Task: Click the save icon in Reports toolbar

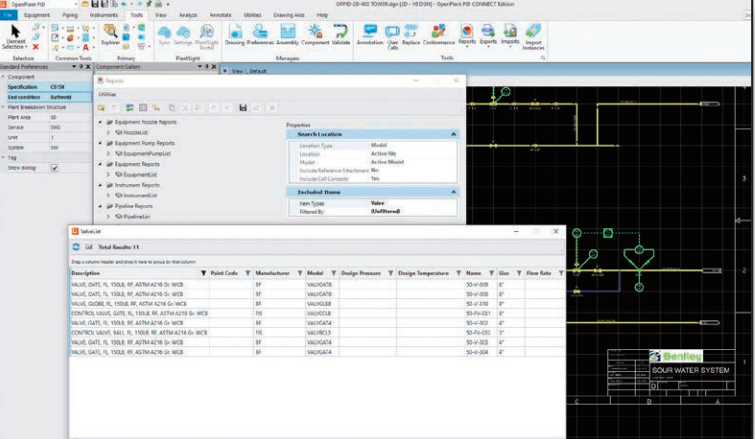Action: [x=243, y=108]
